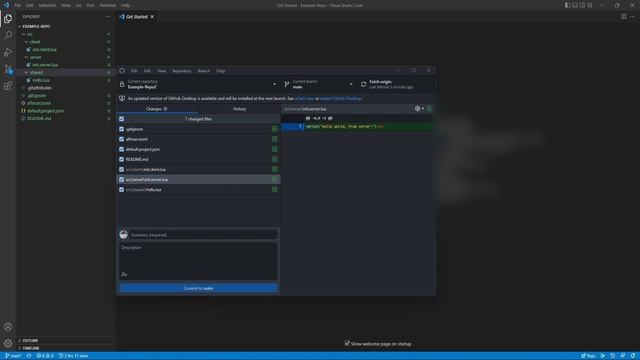Uncheck default.project.json file checkbox
Viewport: 640px width, 360px height.
click(x=121, y=149)
